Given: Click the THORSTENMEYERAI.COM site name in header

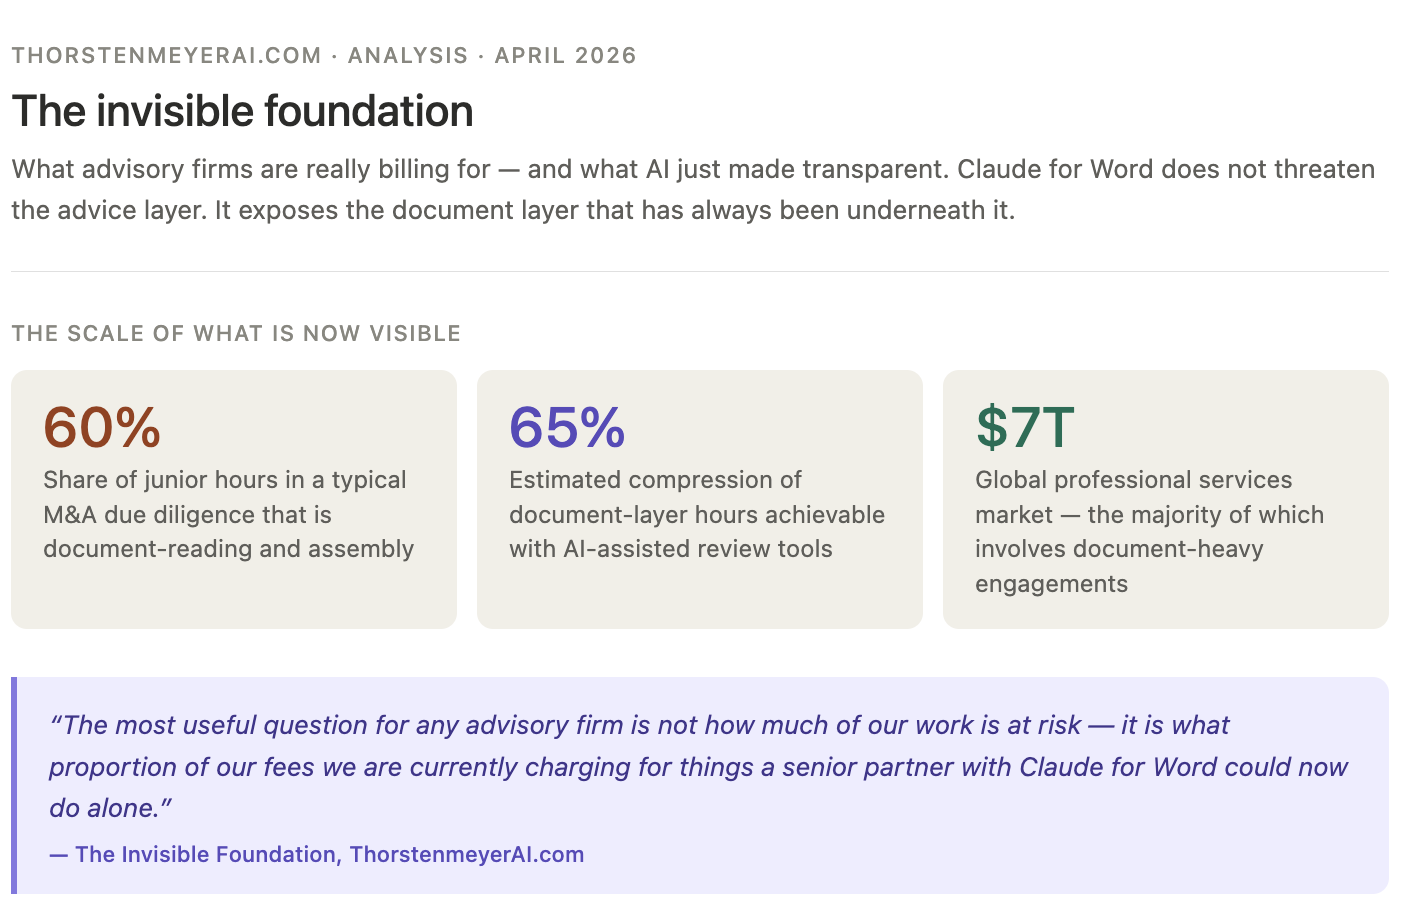Looking at the screenshot, I should click(167, 56).
